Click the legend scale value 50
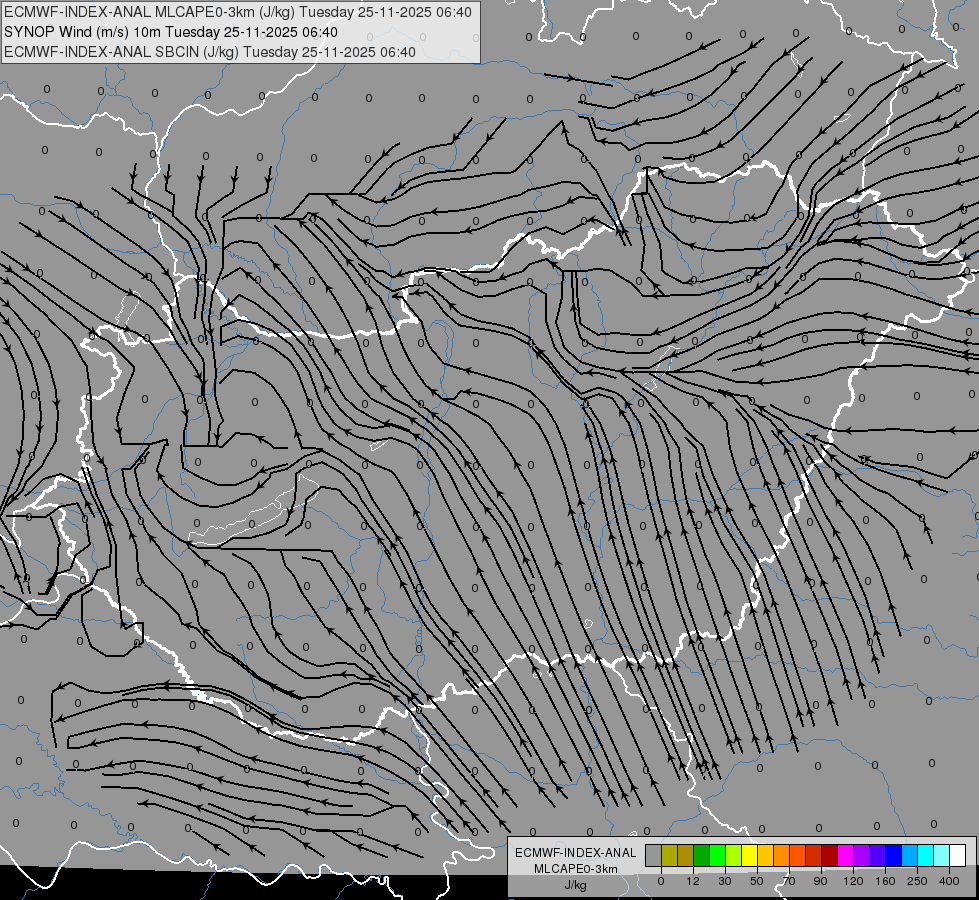Screen dimensions: 979x900 (x=757, y=881)
